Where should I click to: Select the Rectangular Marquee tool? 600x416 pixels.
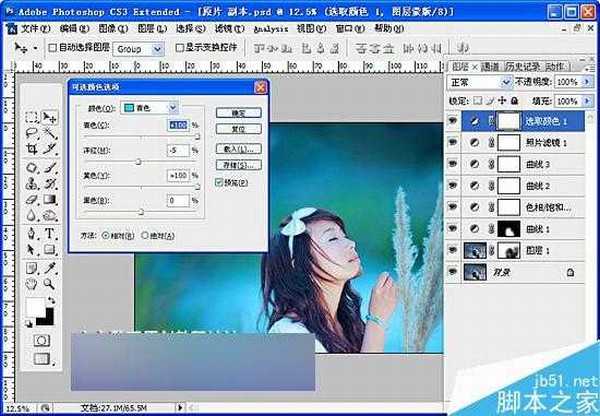pyautogui.click(x=32, y=117)
